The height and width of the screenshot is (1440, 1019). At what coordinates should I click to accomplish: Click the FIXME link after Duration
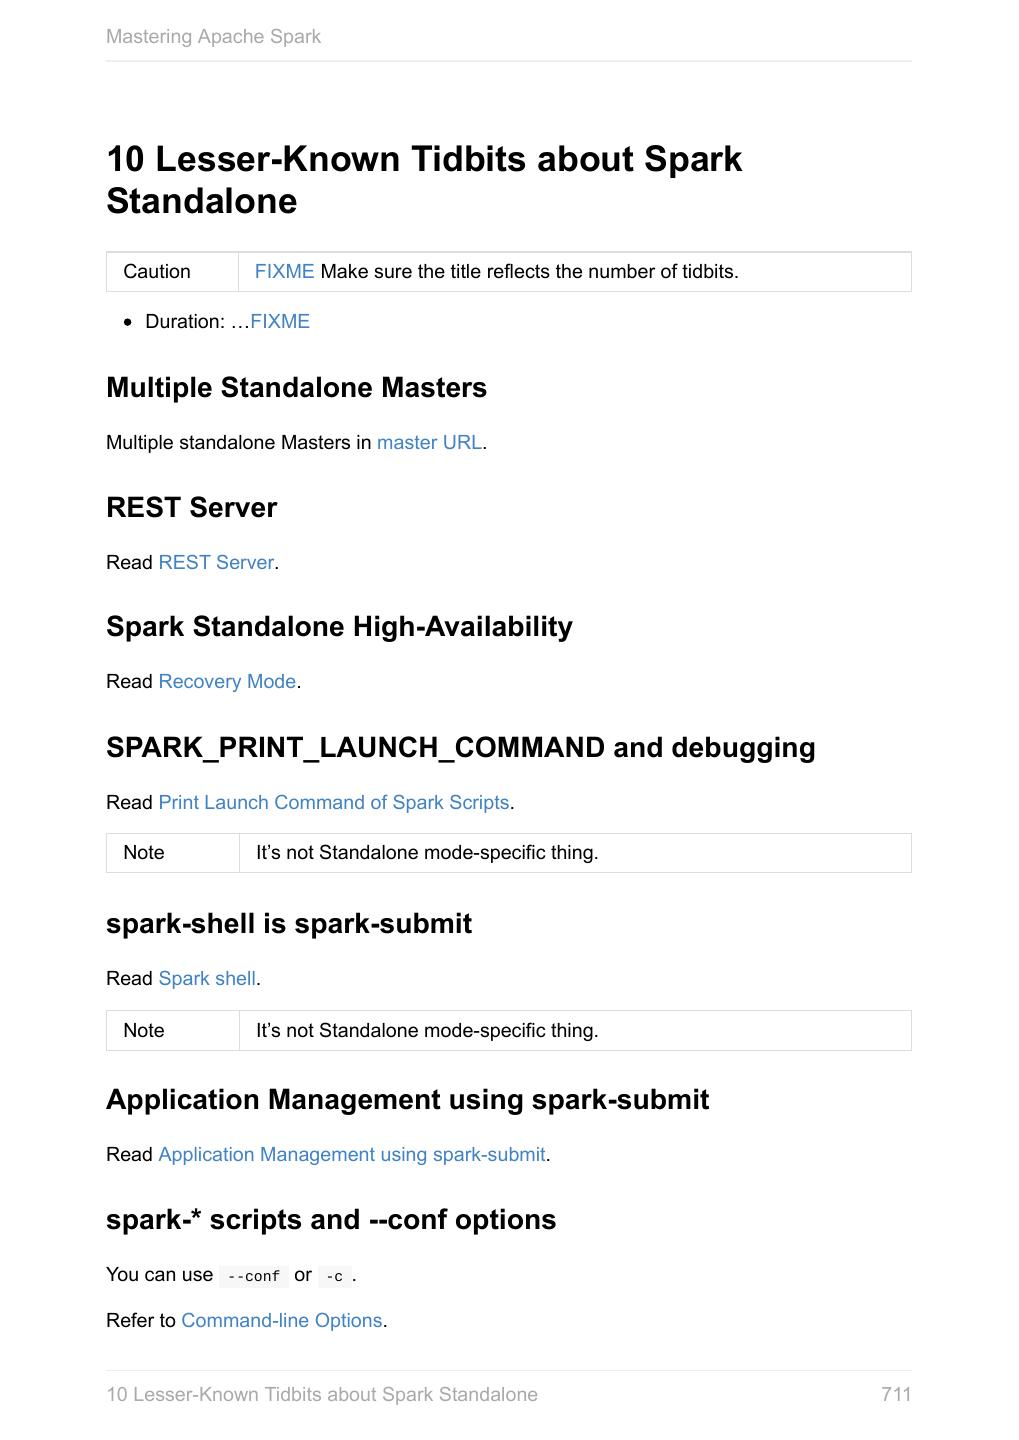tap(280, 322)
